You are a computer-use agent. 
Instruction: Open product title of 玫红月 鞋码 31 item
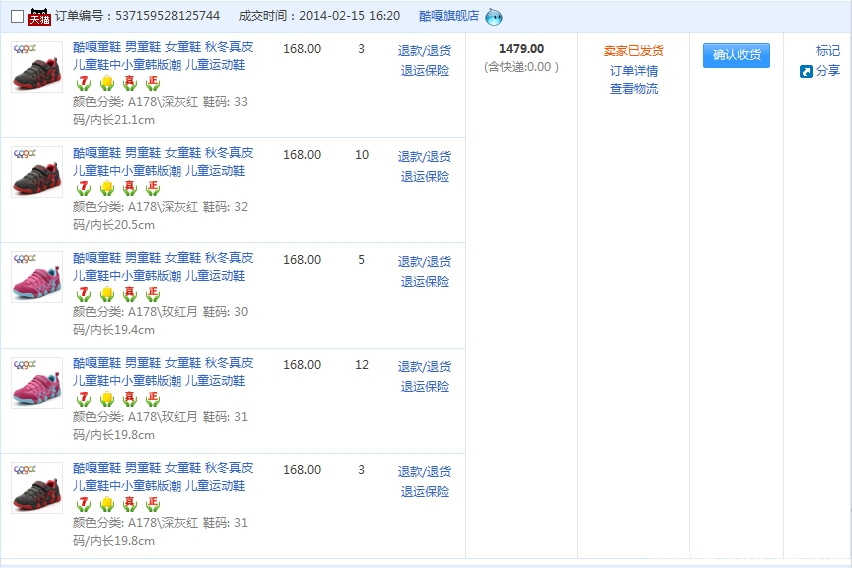click(163, 371)
